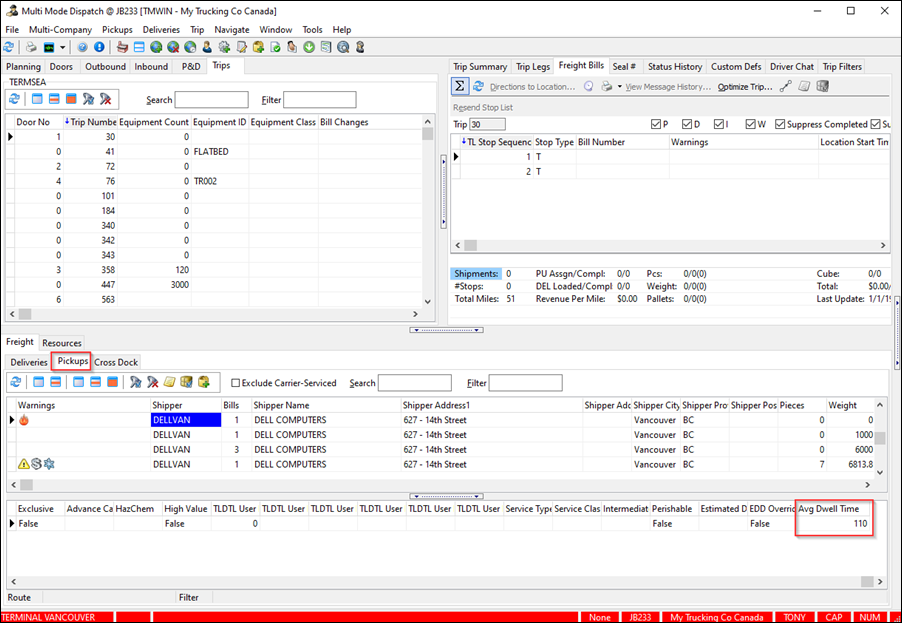
Task: Check Exclude Carrier-Serviced checkbox
Action: [x=236, y=383]
